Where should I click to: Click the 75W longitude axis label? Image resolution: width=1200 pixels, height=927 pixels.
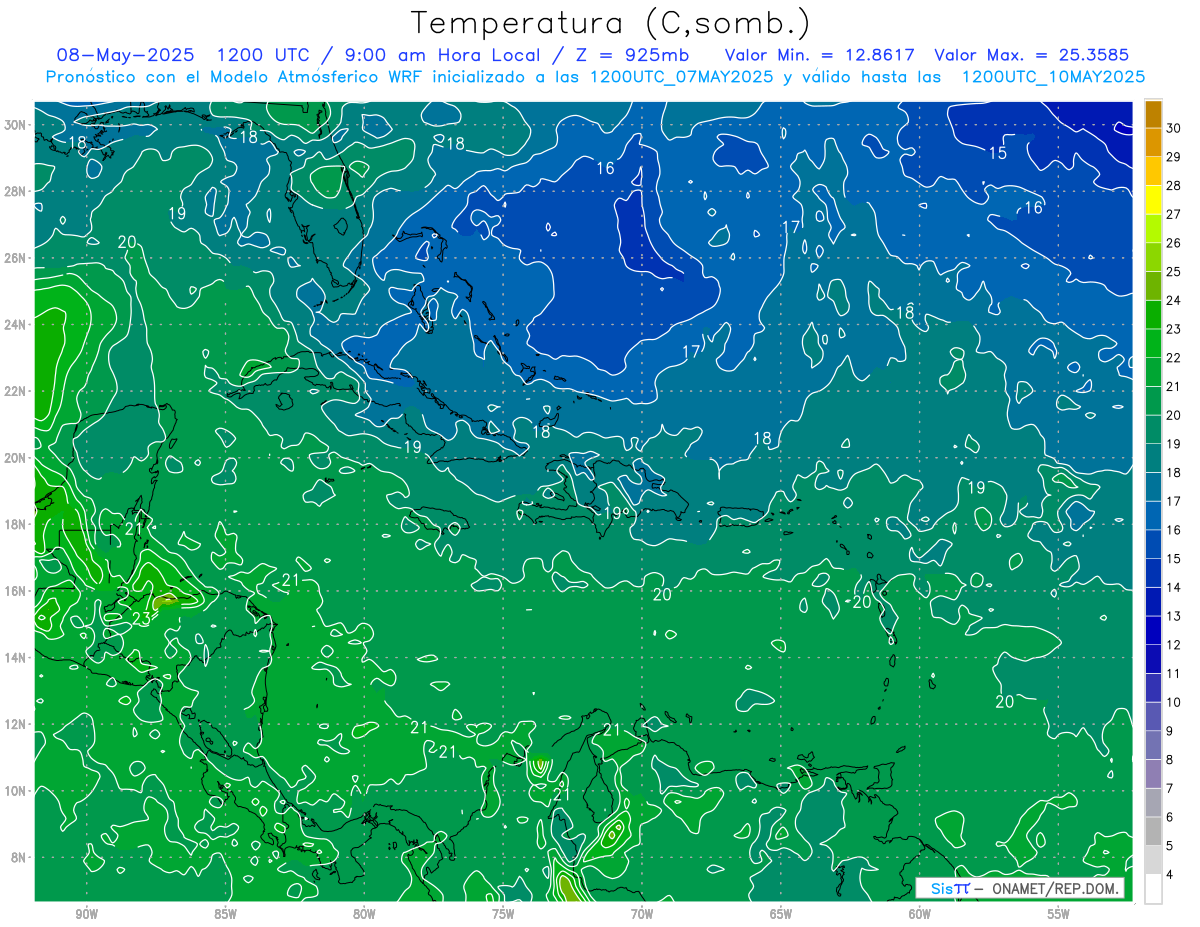click(503, 915)
